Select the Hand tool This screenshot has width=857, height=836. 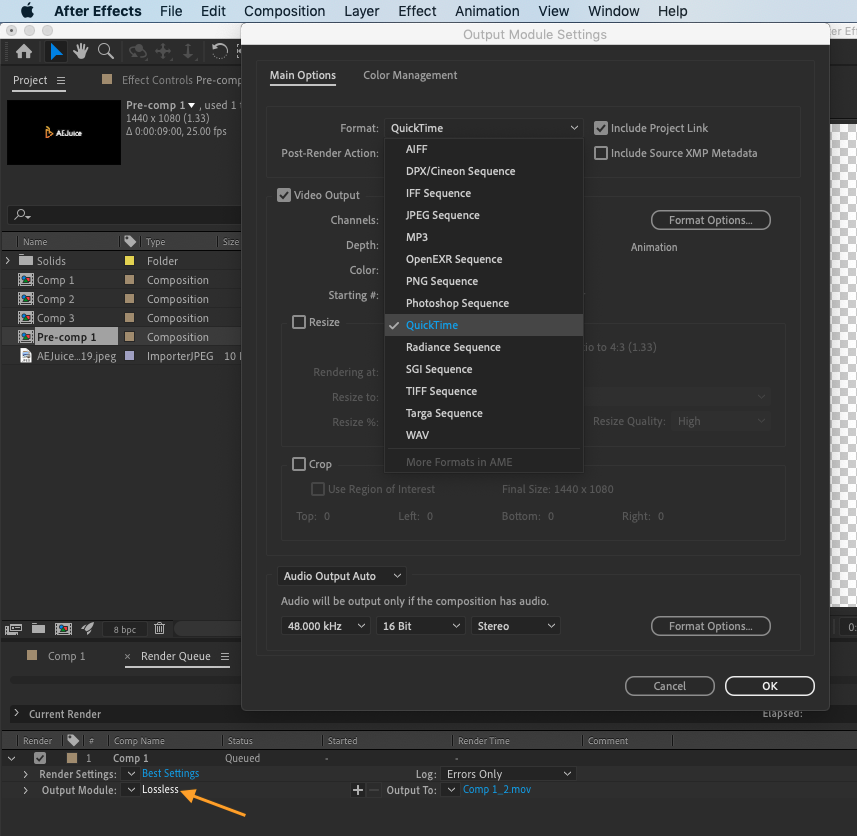(80, 51)
